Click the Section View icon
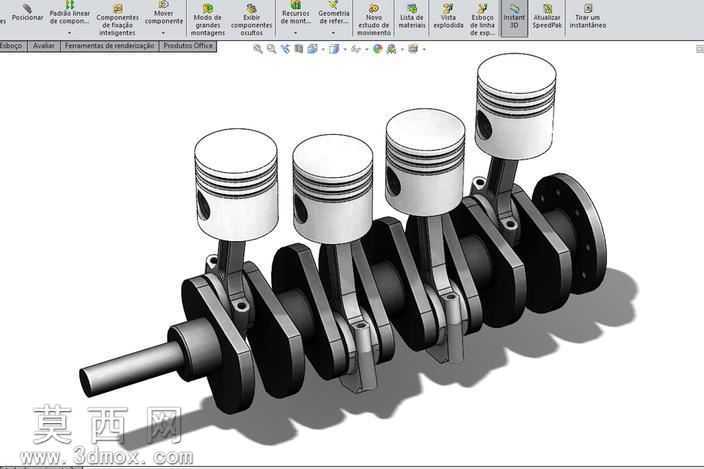The width and height of the screenshot is (704, 469). click(x=299, y=49)
